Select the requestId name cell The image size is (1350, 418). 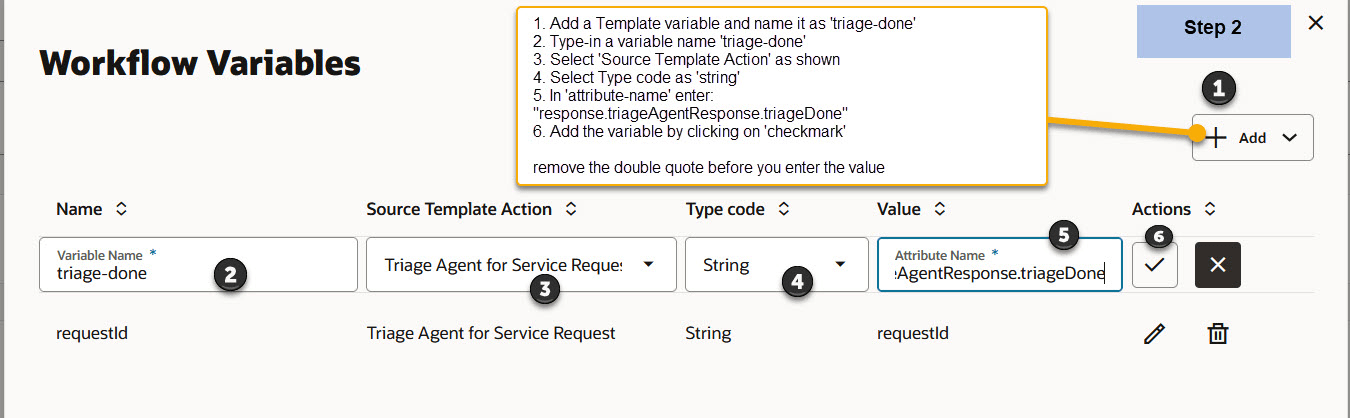92,333
